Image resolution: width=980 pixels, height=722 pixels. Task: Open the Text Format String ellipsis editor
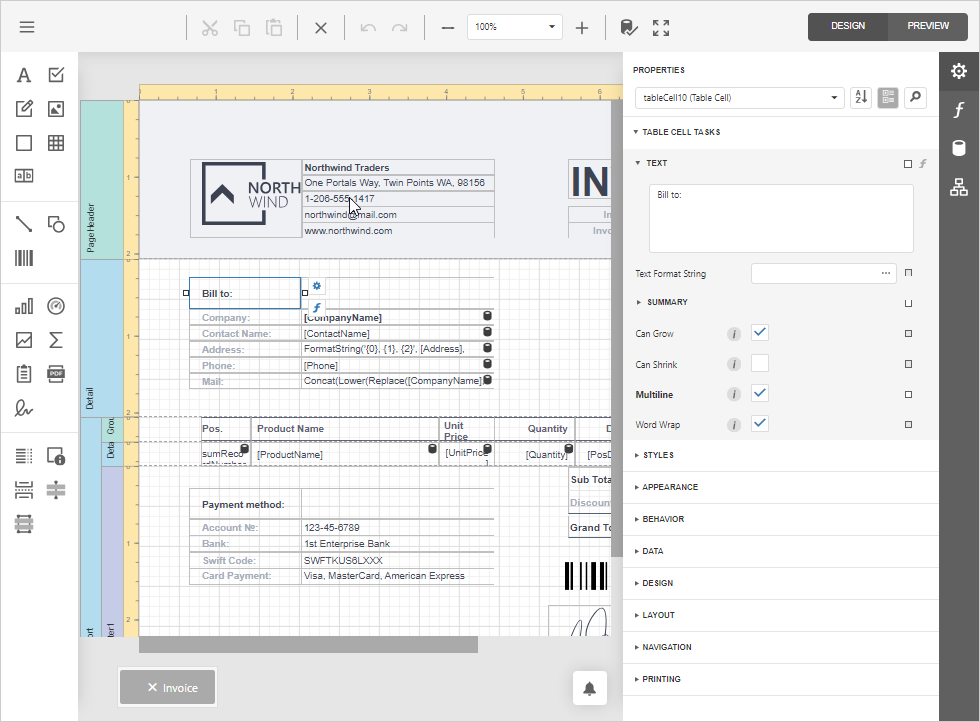pos(886,273)
